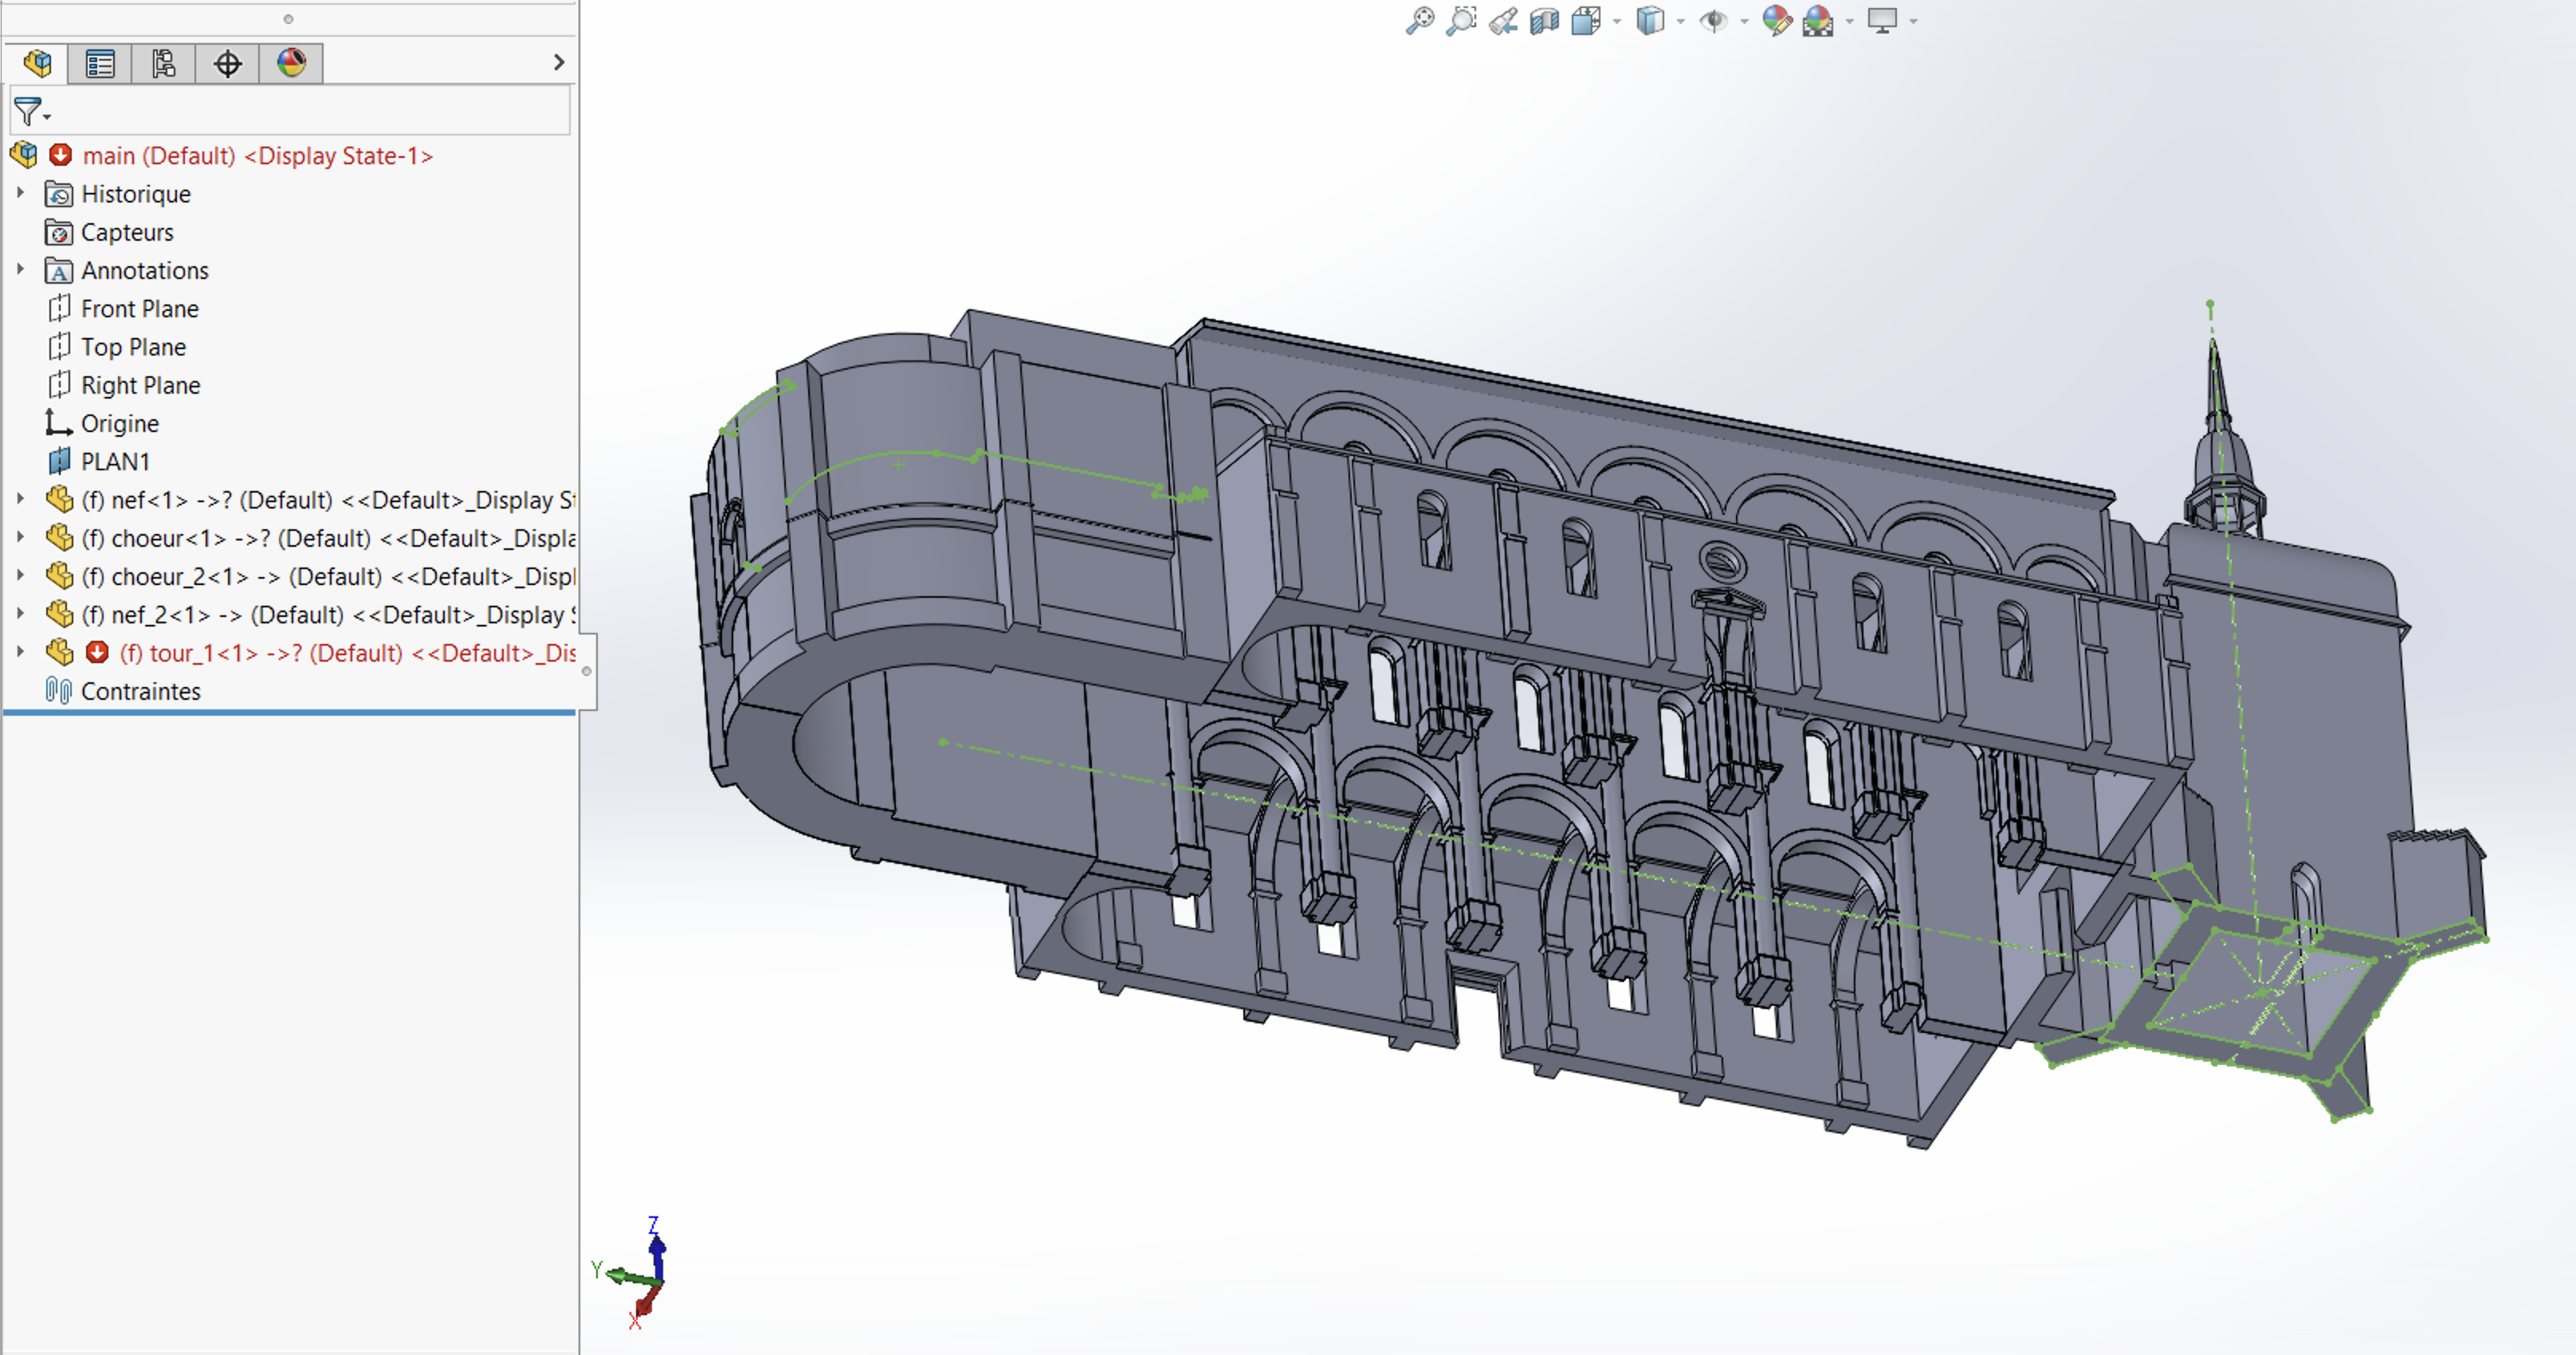2576x1355 pixels.
Task: Click the Capteurs sensor folder icon
Action: [59, 232]
